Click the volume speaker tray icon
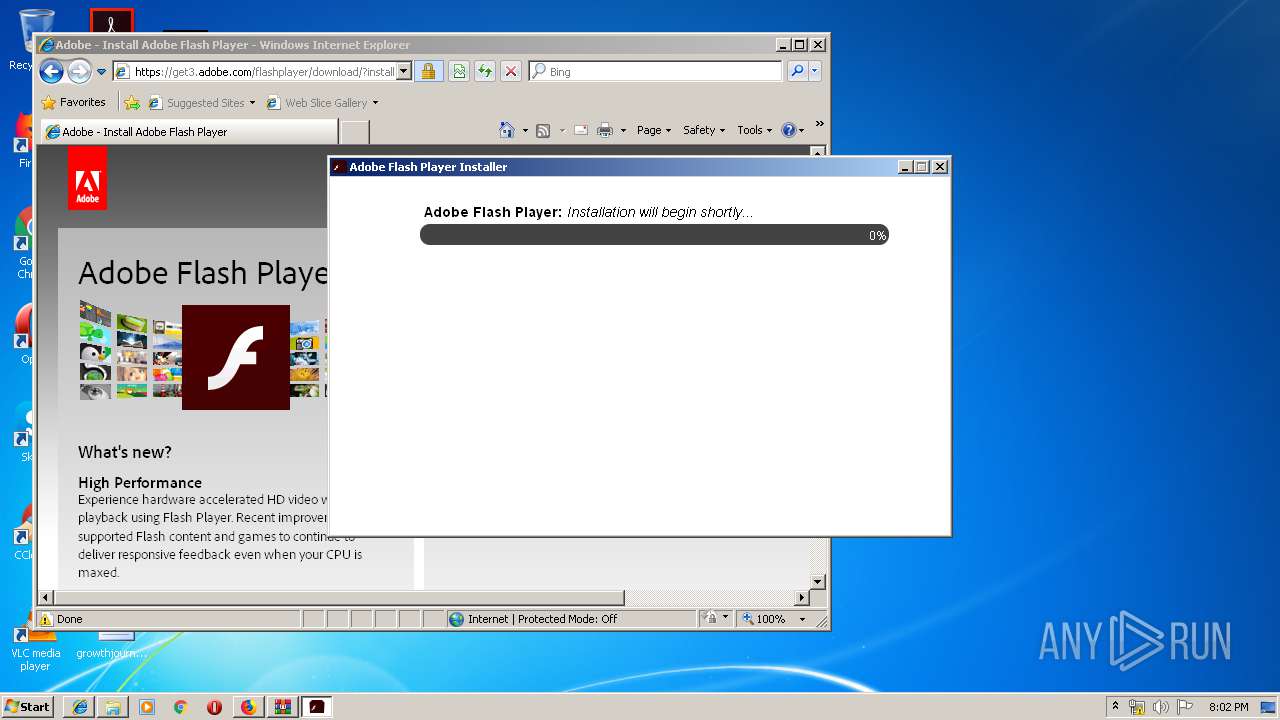The width and height of the screenshot is (1280, 720). tap(1161, 707)
